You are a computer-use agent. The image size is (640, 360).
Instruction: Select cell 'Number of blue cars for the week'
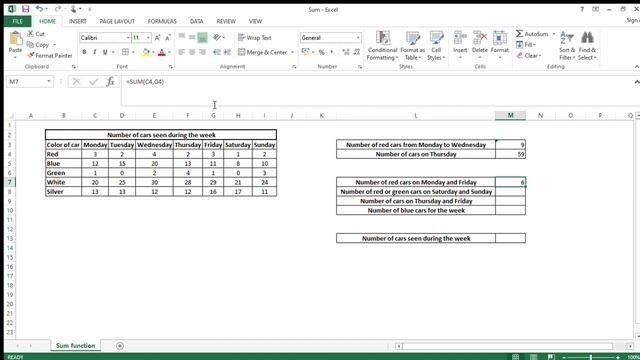pos(416,211)
